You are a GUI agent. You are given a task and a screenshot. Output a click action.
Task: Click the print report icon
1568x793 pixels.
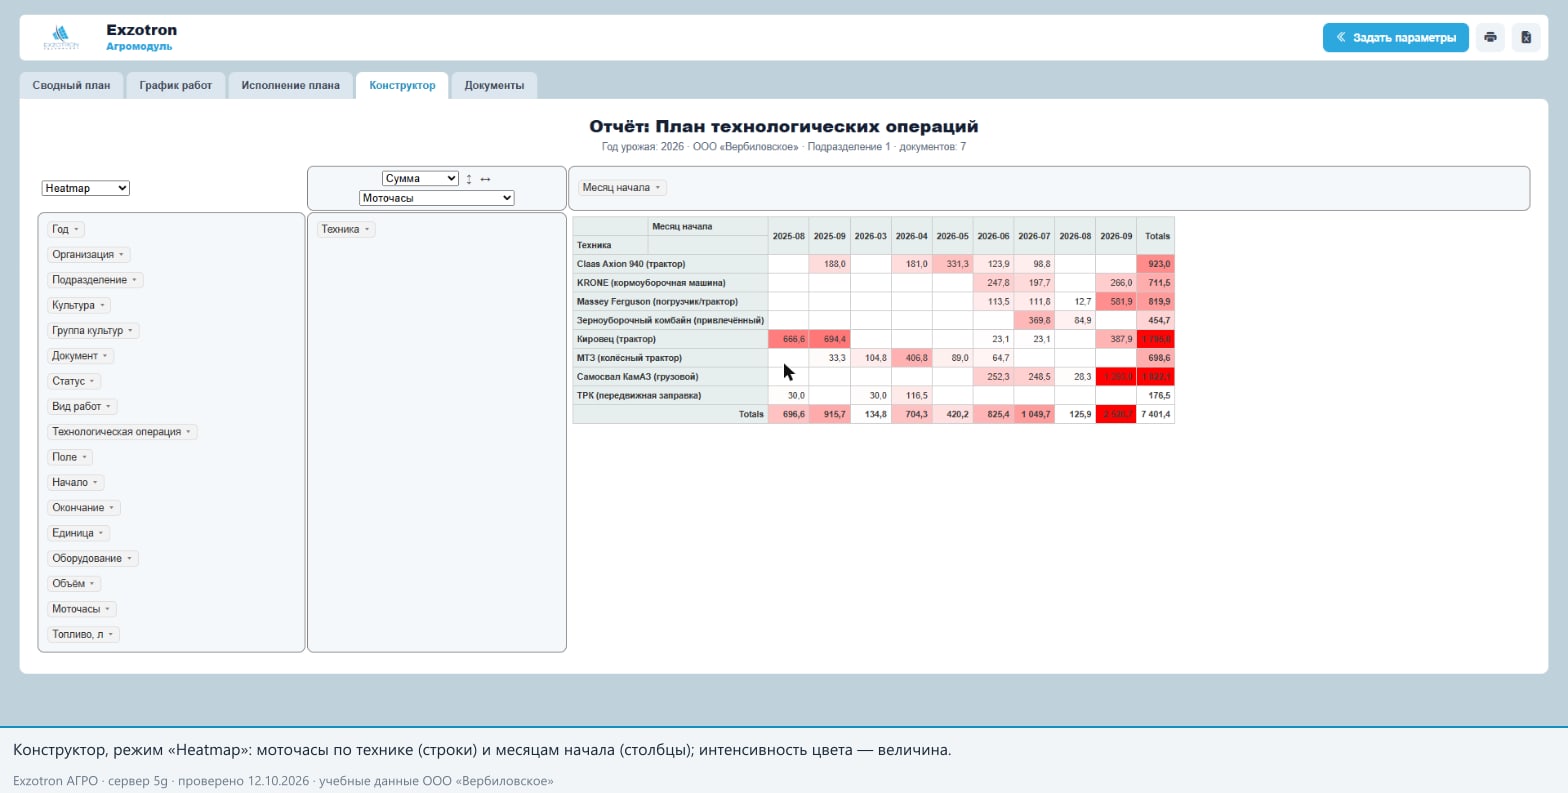pyautogui.click(x=1490, y=38)
